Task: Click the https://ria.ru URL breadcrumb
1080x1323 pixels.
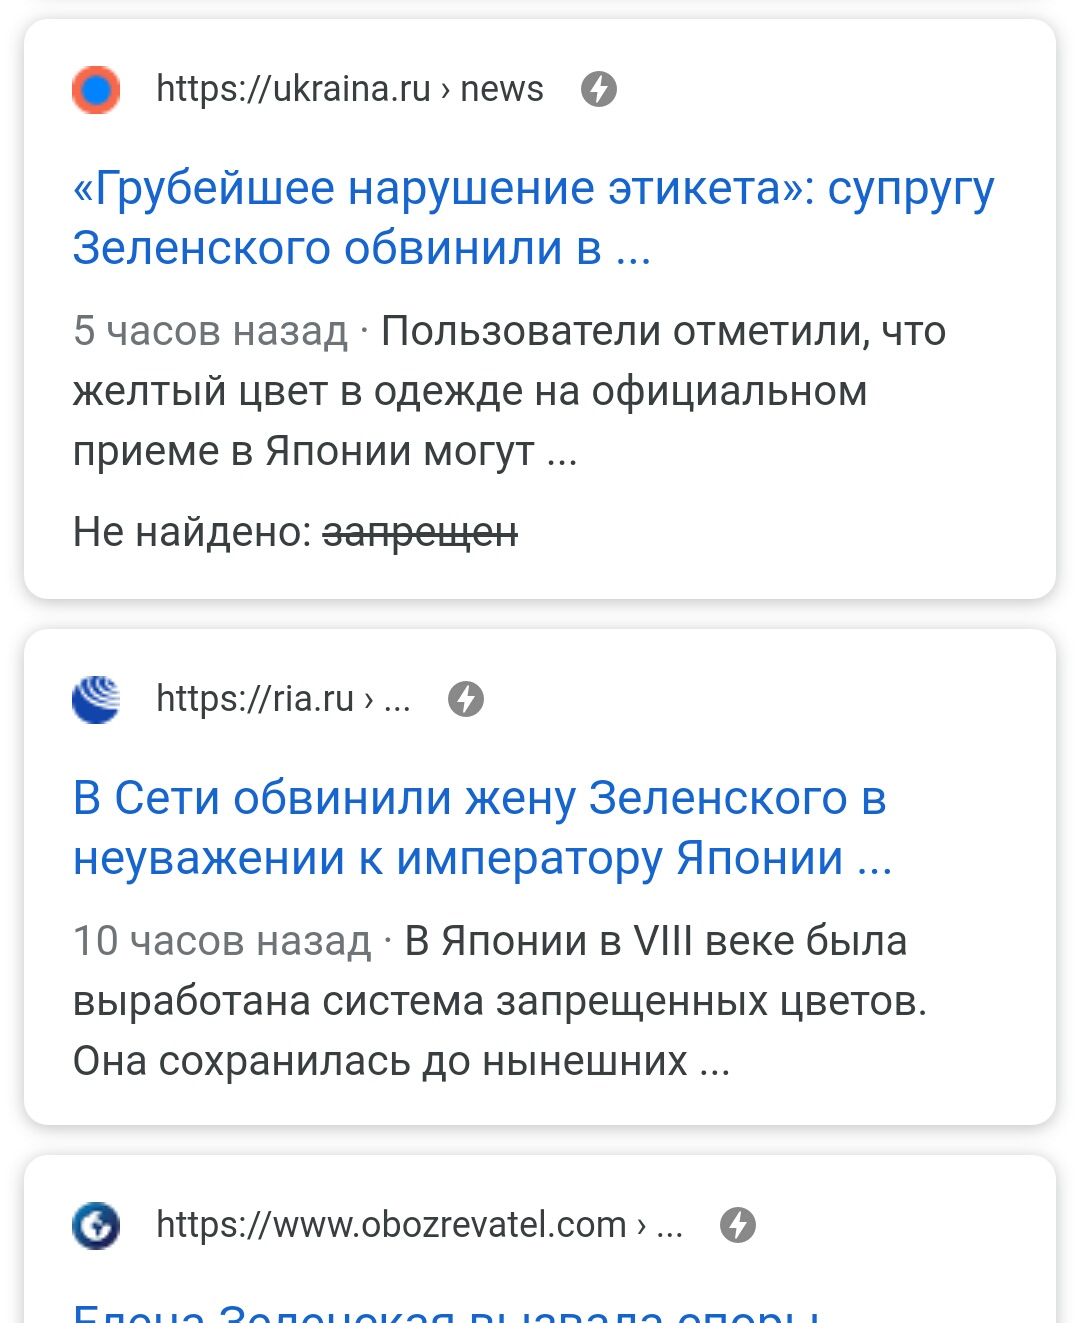Action: (x=255, y=699)
